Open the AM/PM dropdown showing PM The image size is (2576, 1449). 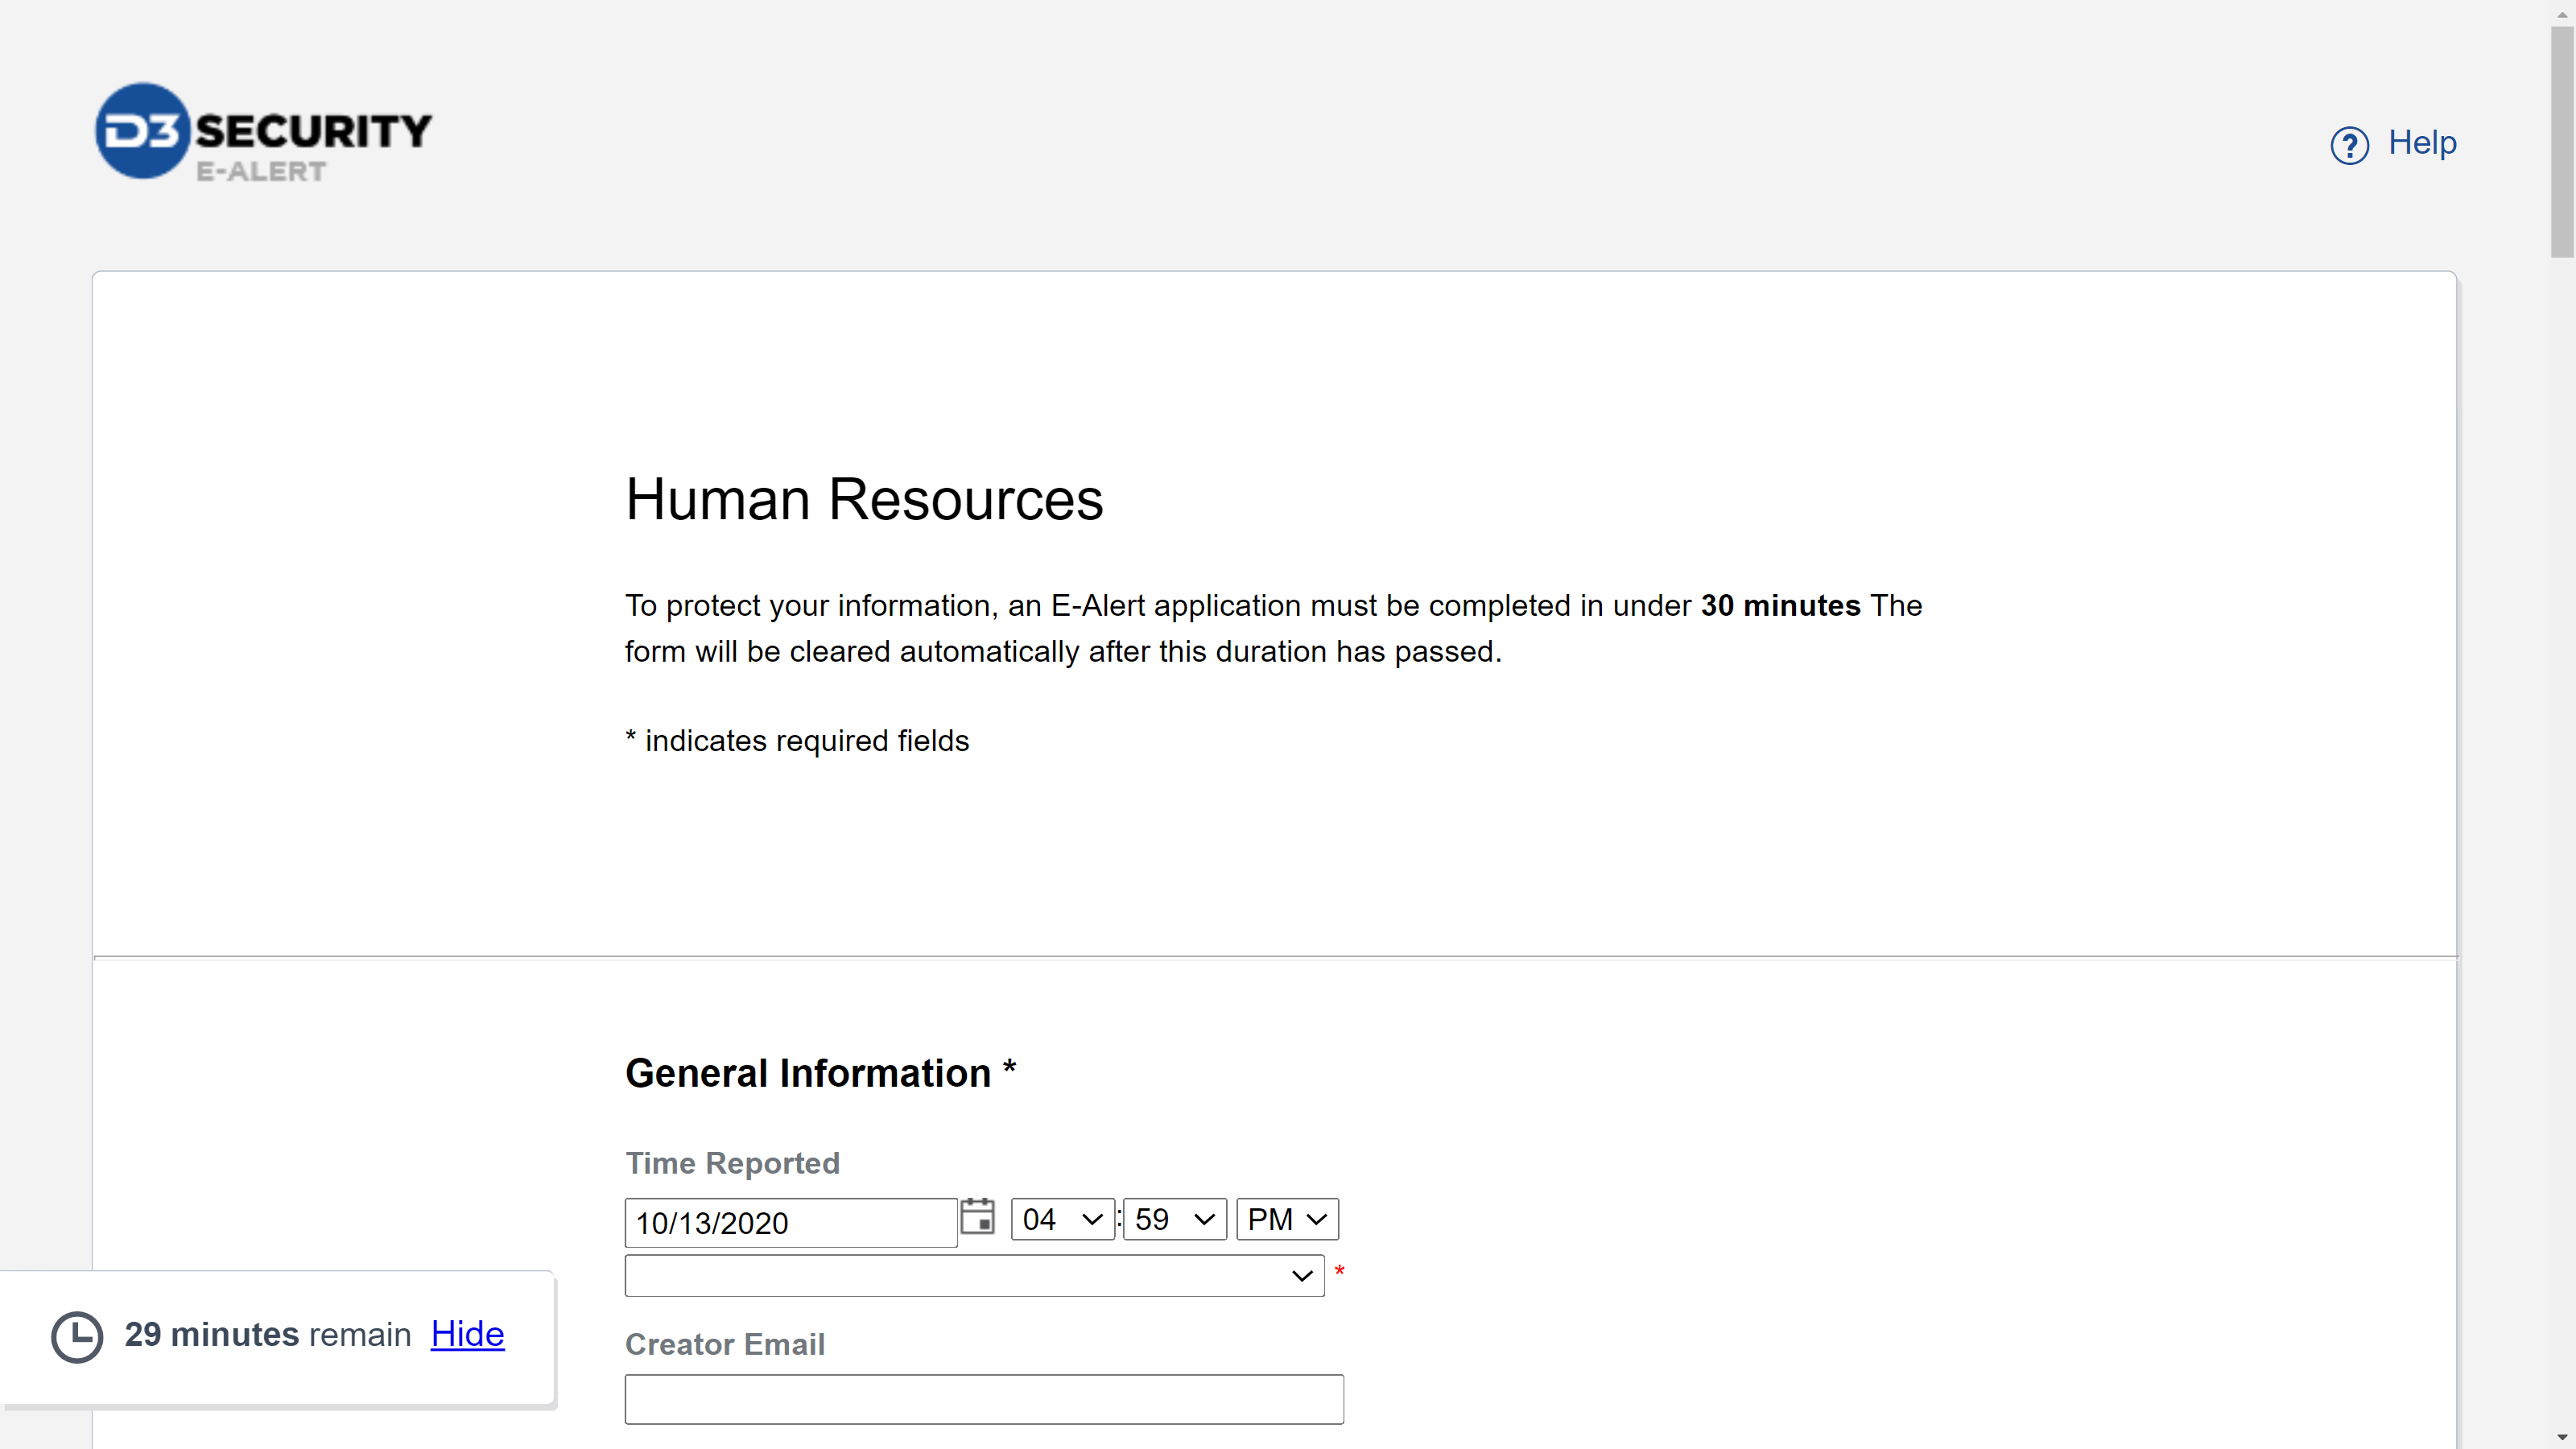(1286, 1219)
